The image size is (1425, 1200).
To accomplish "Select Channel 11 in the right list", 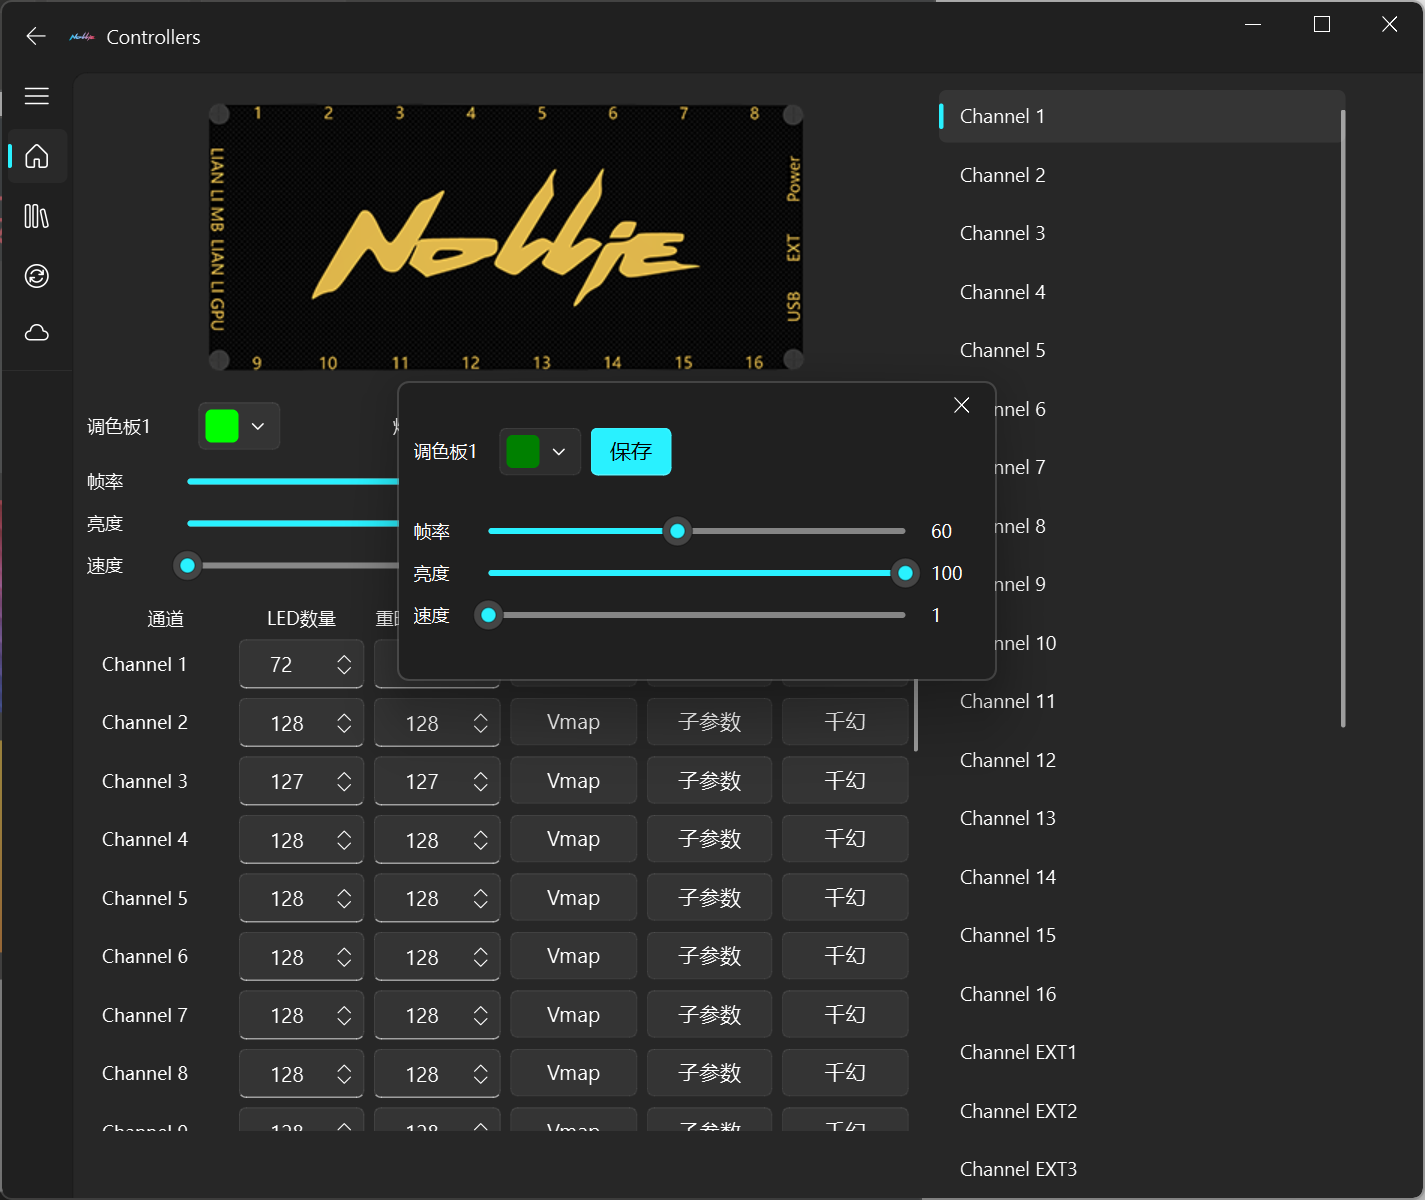I will [x=1140, y=701].
